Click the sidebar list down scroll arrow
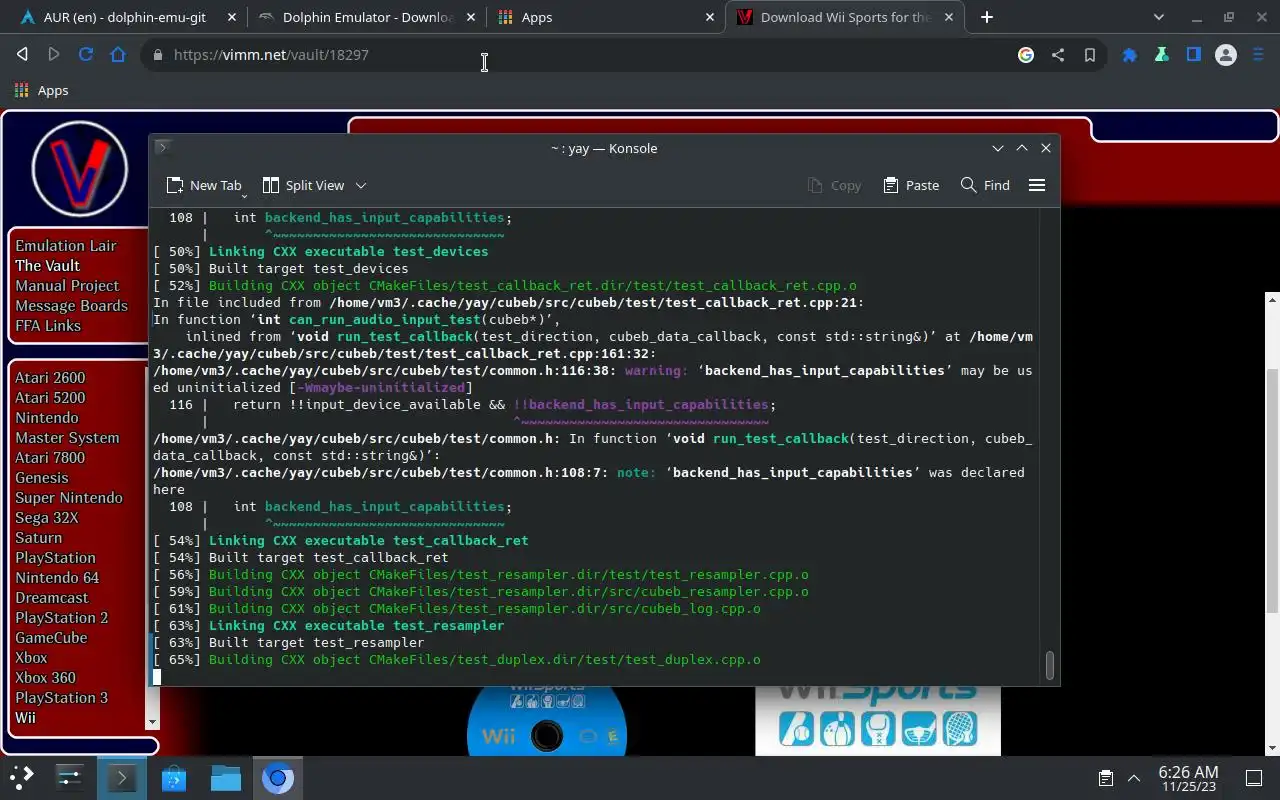The image size is (1280, 800). [152, 722]
